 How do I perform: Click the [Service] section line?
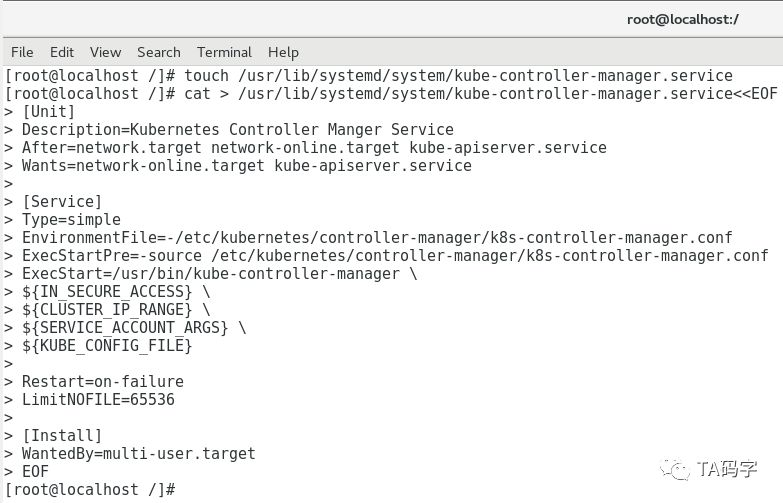pyautogui.click(x=62, y=201)
